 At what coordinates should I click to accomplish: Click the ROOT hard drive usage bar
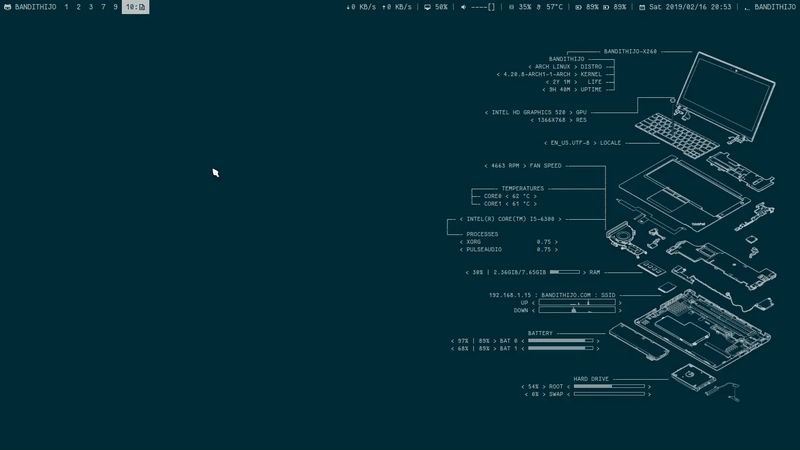point(607,387)
